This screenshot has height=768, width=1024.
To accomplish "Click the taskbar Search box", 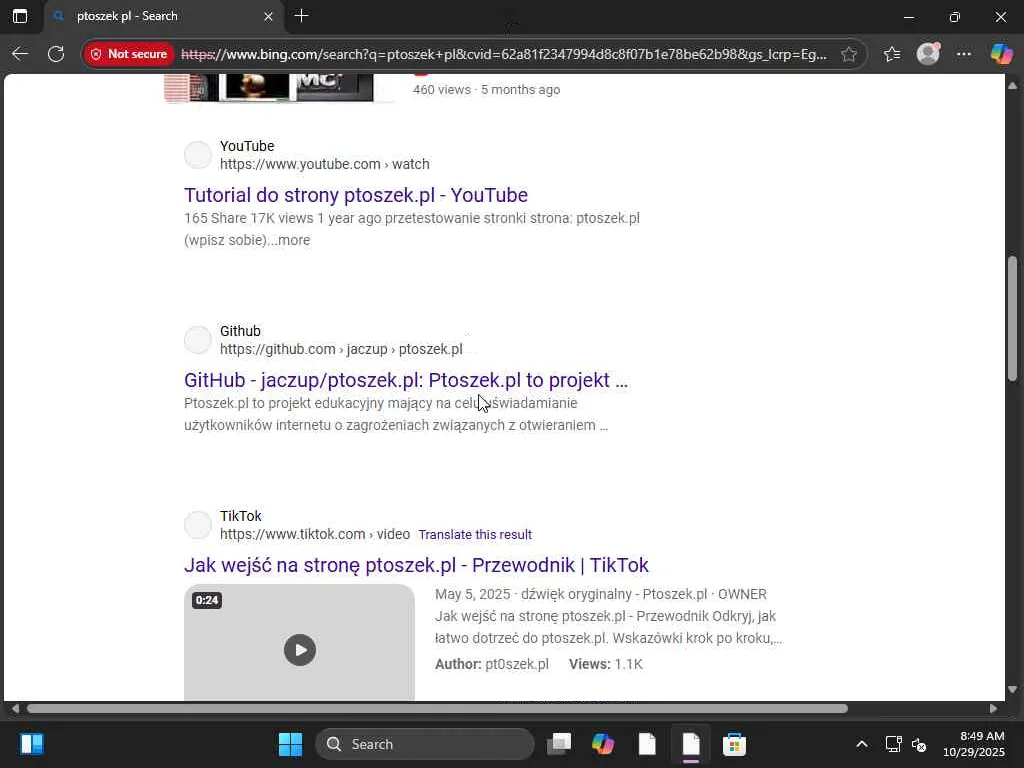I will [x=424, y=744].
